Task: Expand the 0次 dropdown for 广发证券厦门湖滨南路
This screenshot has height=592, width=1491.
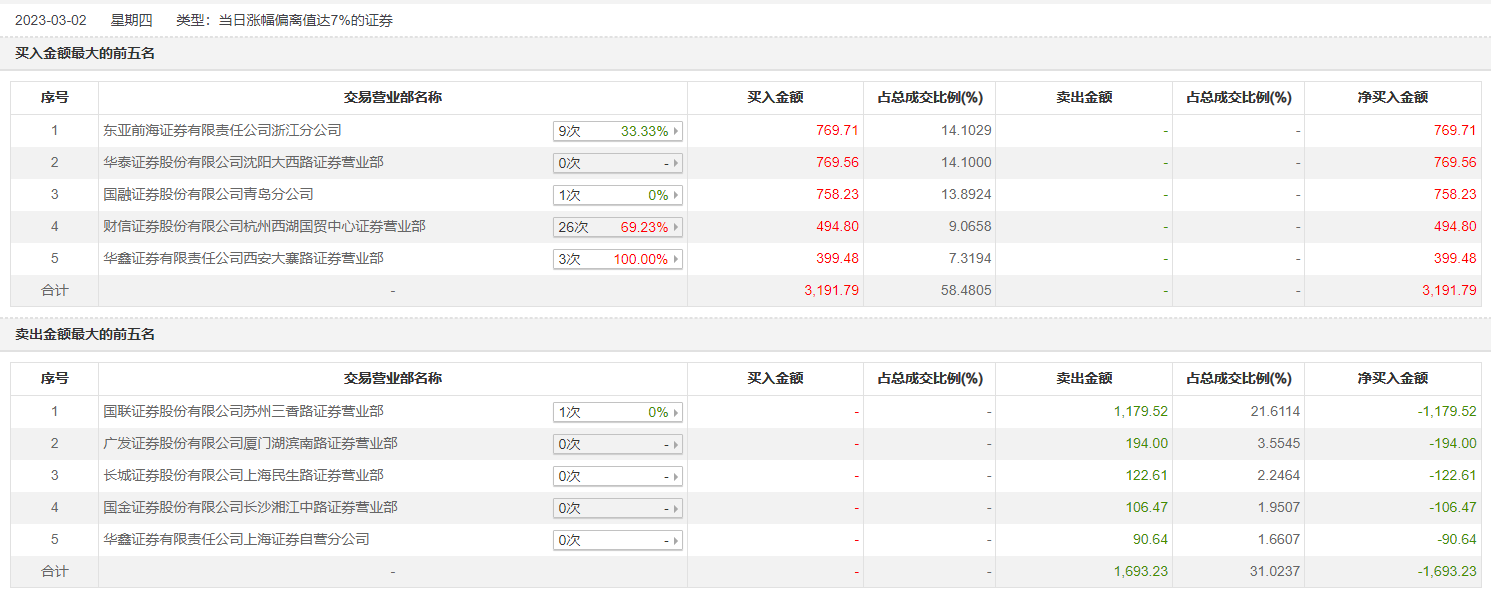Action: click(x=617, y=444)
